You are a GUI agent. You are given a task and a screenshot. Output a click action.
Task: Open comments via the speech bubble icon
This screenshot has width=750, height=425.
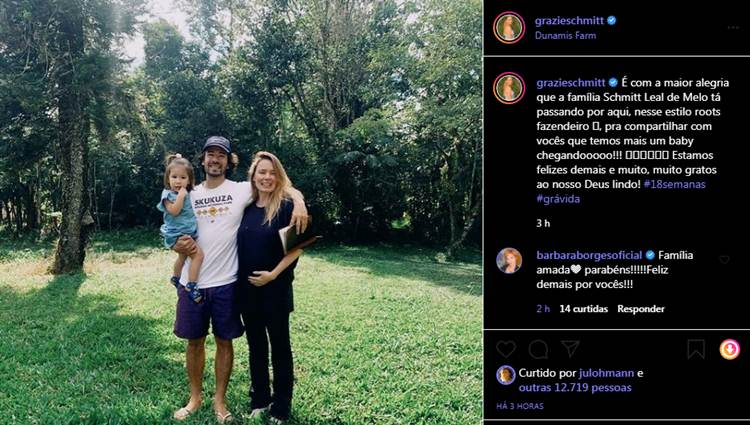coord(539,349)
